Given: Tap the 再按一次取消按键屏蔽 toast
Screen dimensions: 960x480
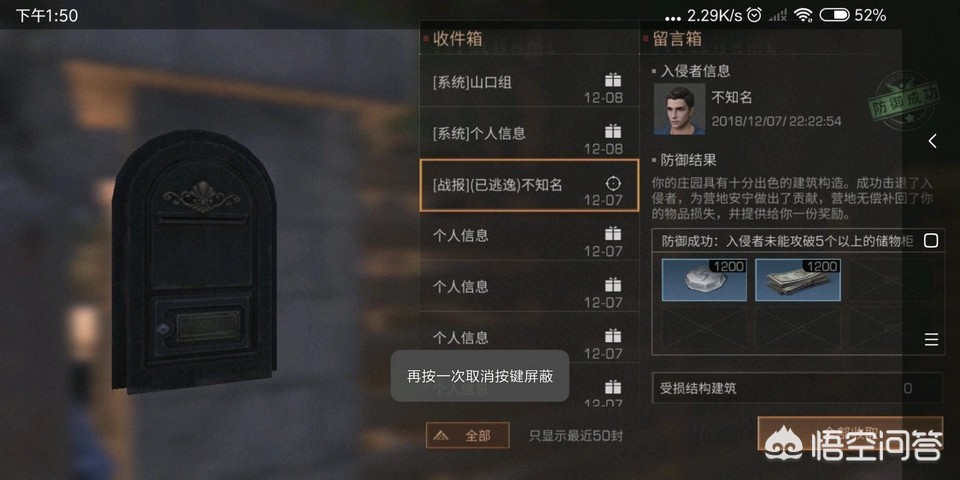Looking at the screenshot, I should pos(480,376).
